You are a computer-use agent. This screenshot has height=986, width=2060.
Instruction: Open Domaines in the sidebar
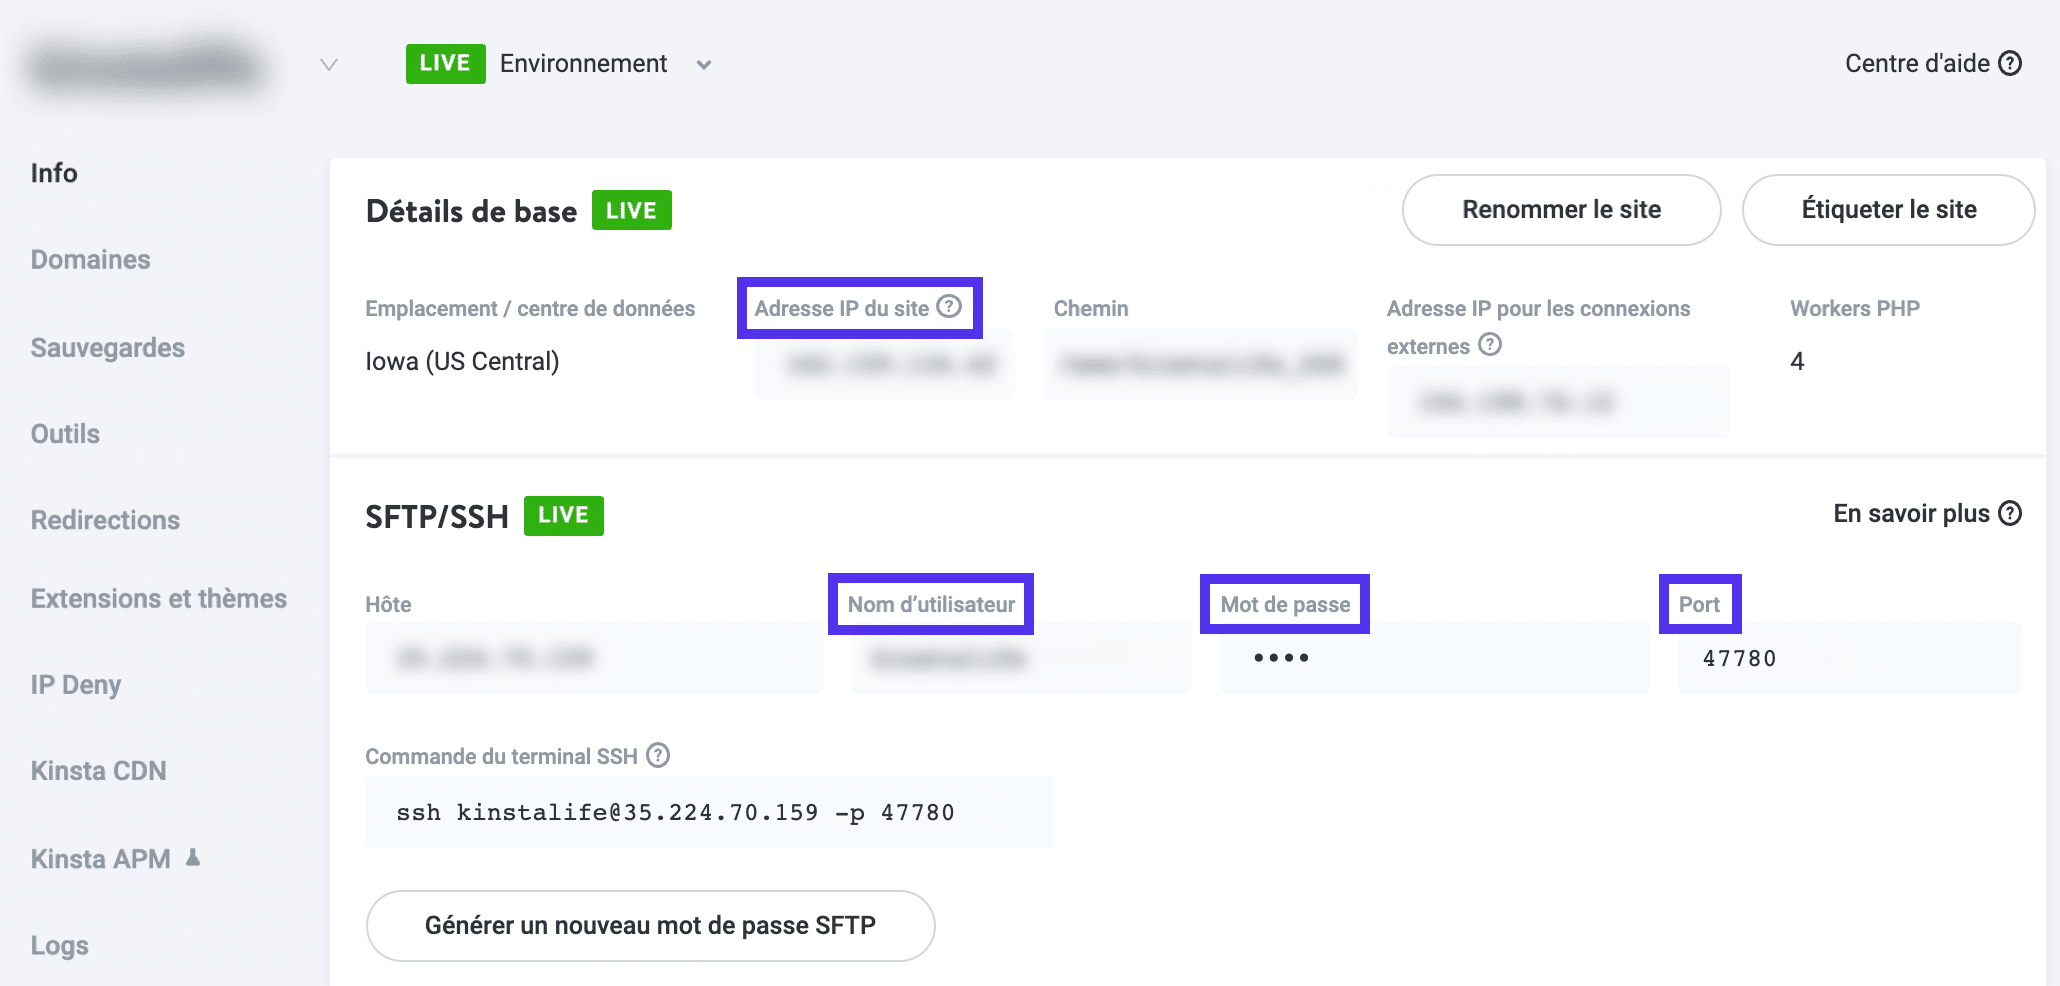click(89, 259)
